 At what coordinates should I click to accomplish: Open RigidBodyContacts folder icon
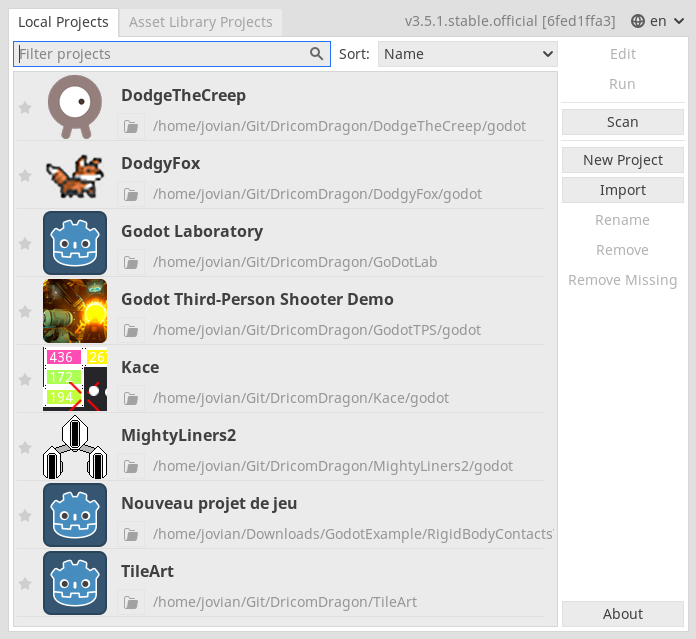coord(131,534)
